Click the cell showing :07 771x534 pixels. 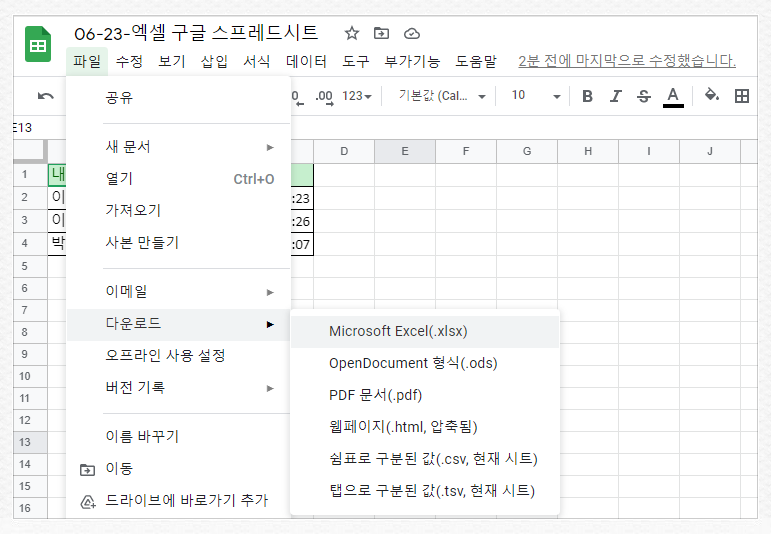(302, 244)
